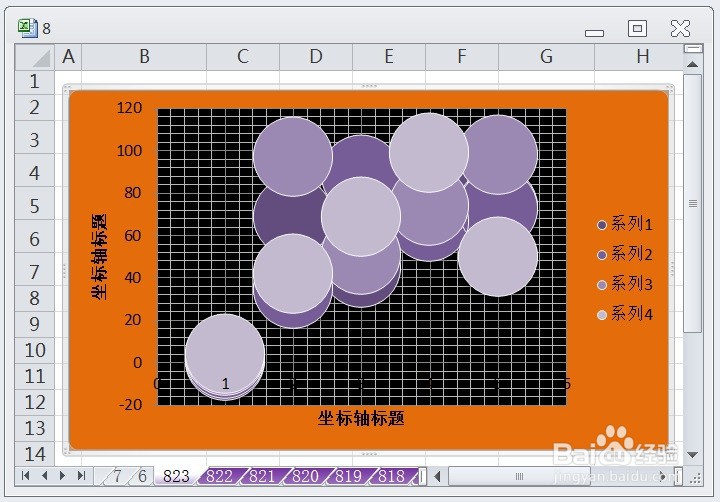Select column G header

pyautogui.click(x=546, y=57)
